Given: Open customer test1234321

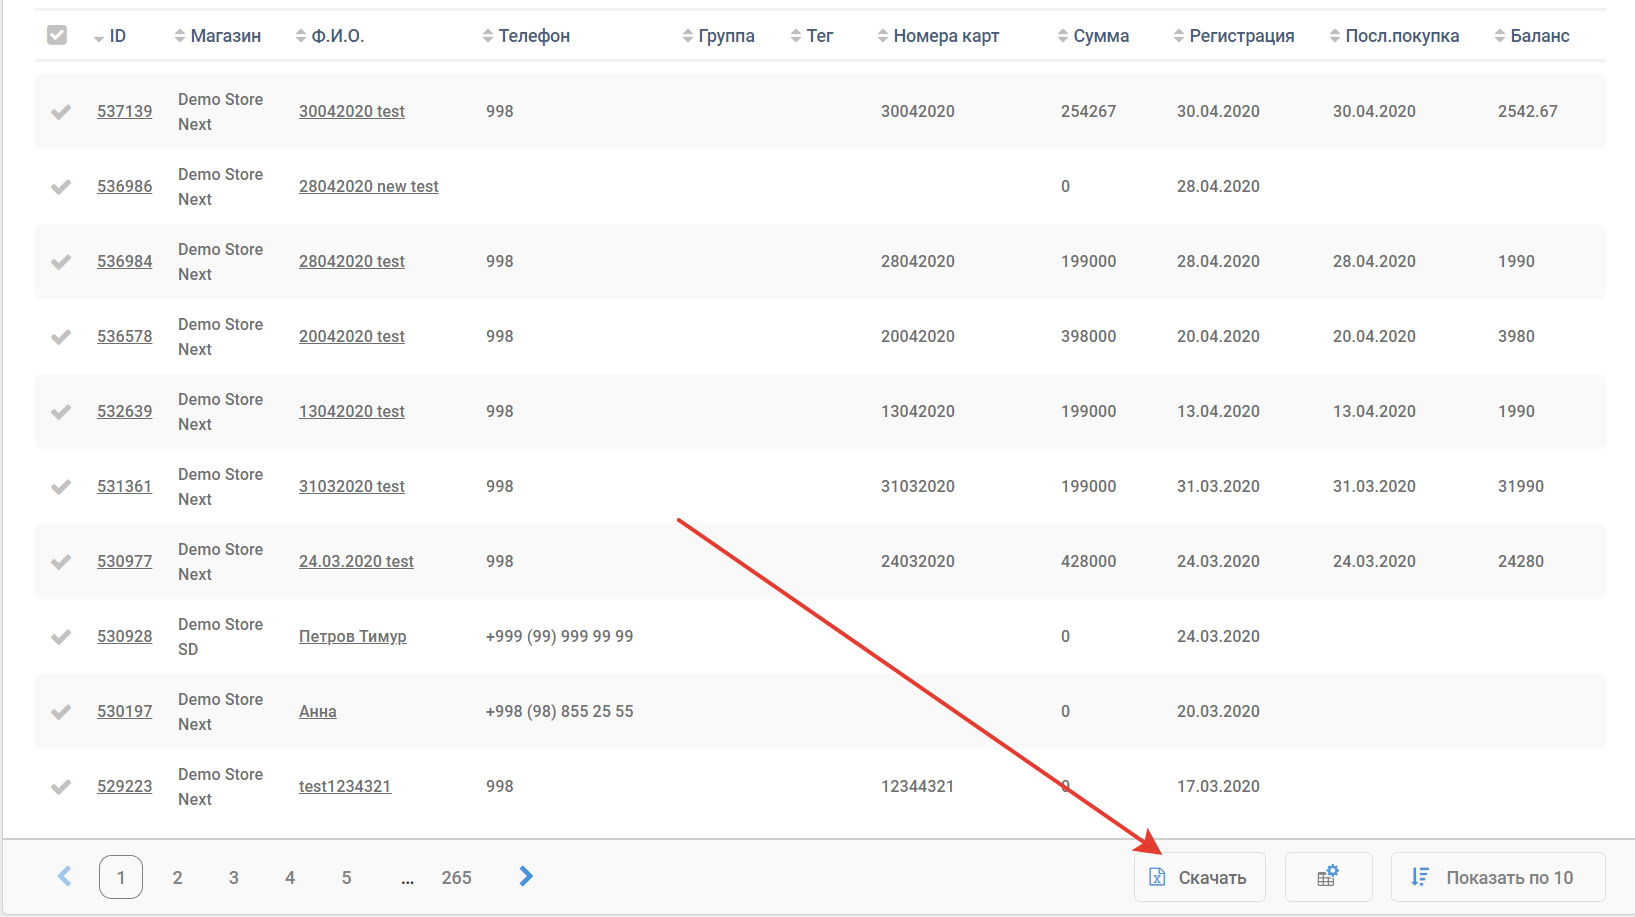Looking at the screenshot, I should click(x=345, y=786).
